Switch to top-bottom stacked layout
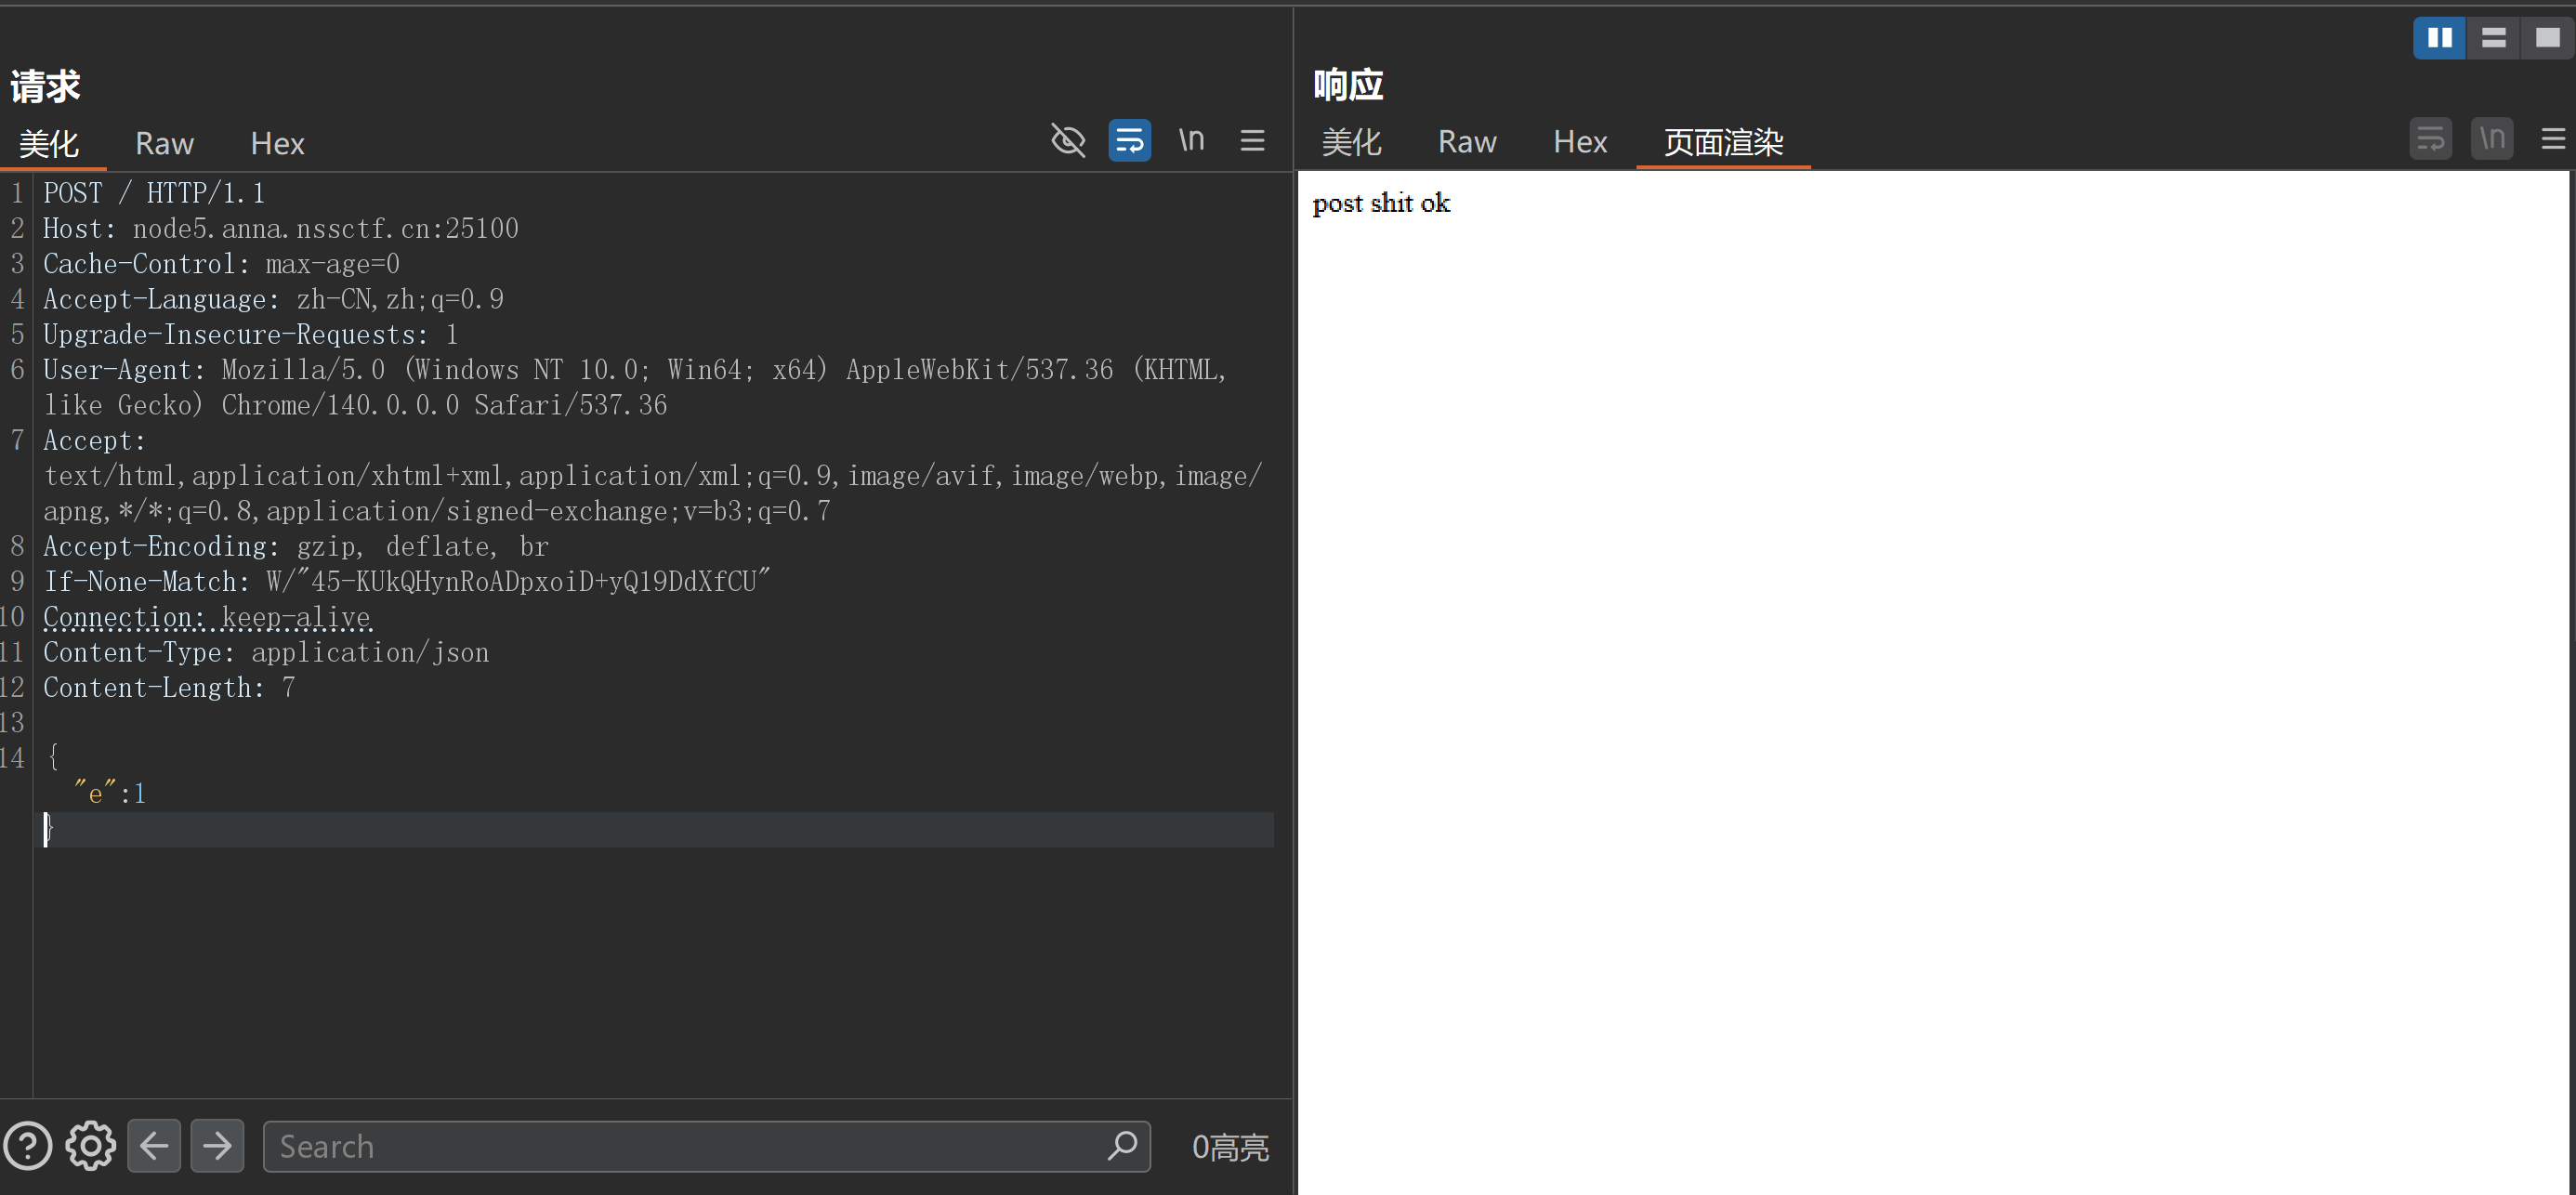 2493,38
